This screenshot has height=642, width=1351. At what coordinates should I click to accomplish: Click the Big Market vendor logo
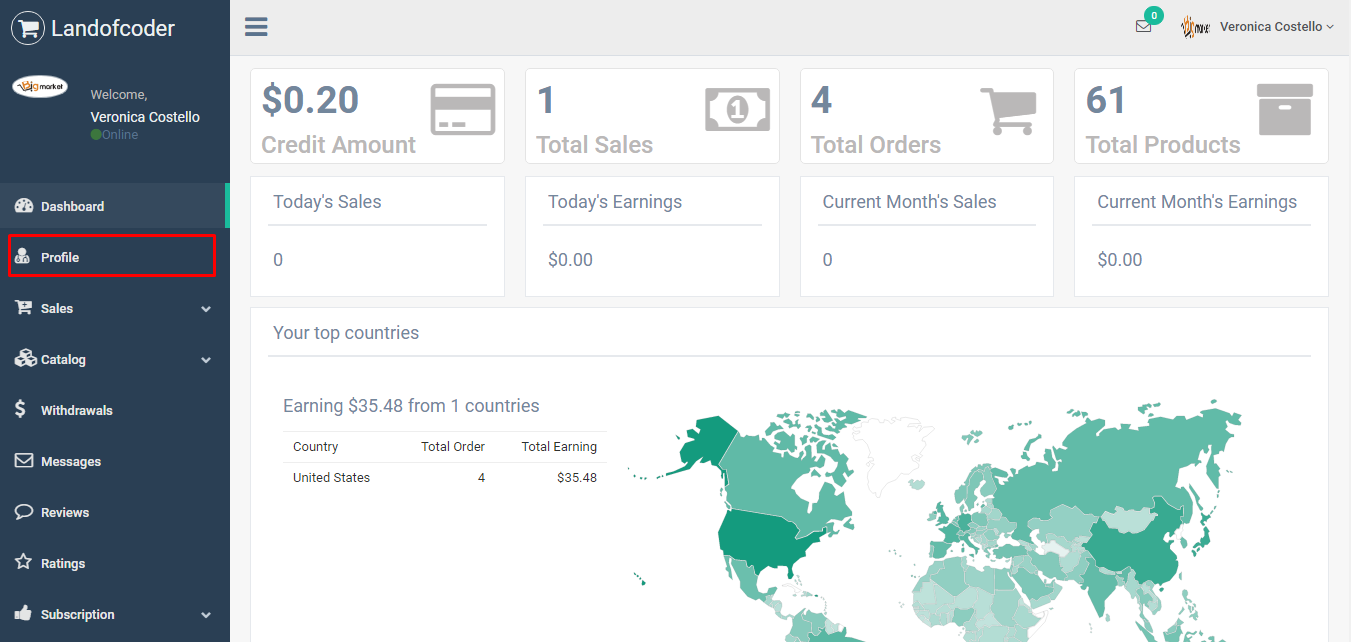coord(40,86)
